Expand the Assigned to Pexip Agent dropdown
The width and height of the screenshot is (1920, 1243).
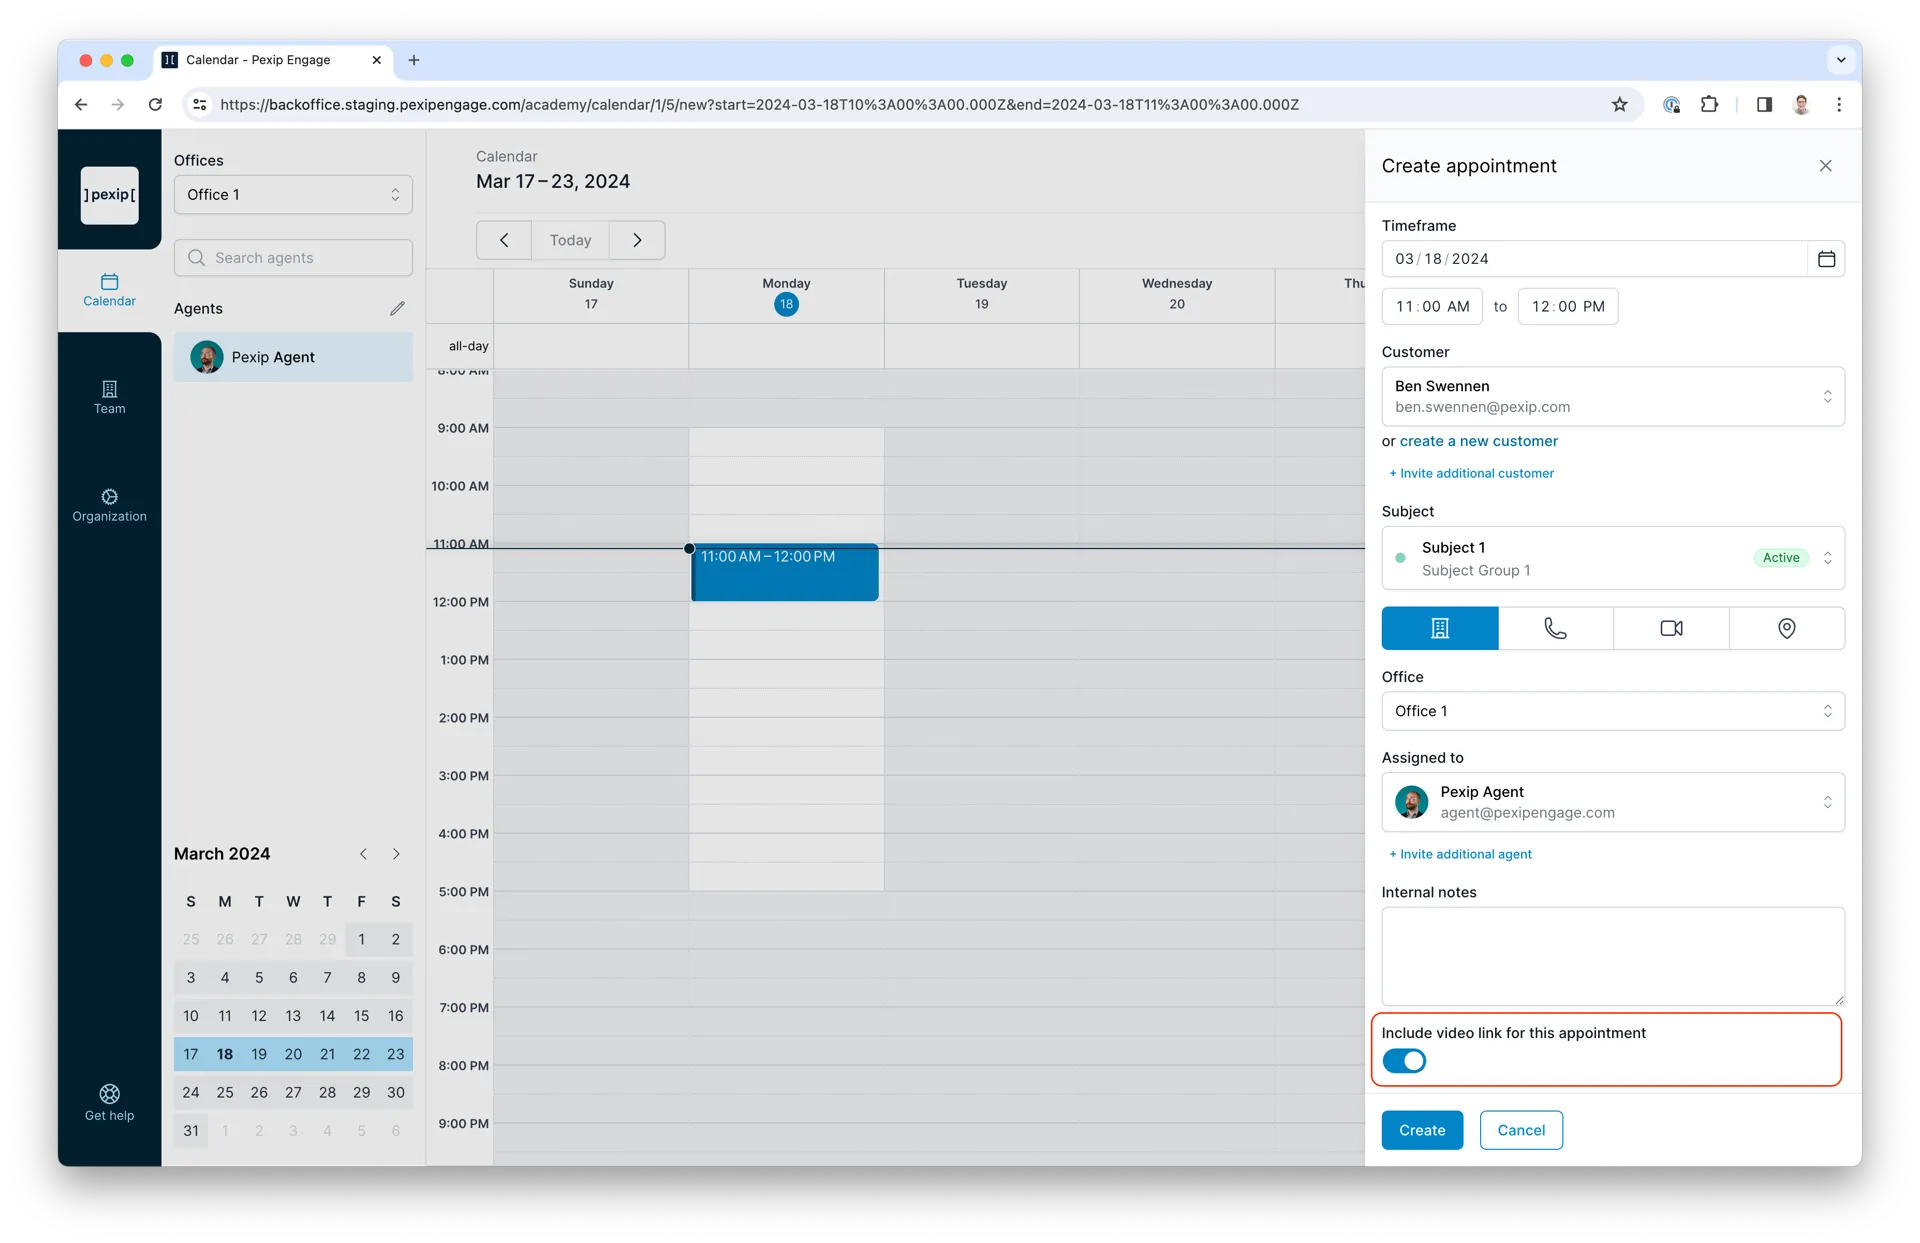click(1613, 802)
